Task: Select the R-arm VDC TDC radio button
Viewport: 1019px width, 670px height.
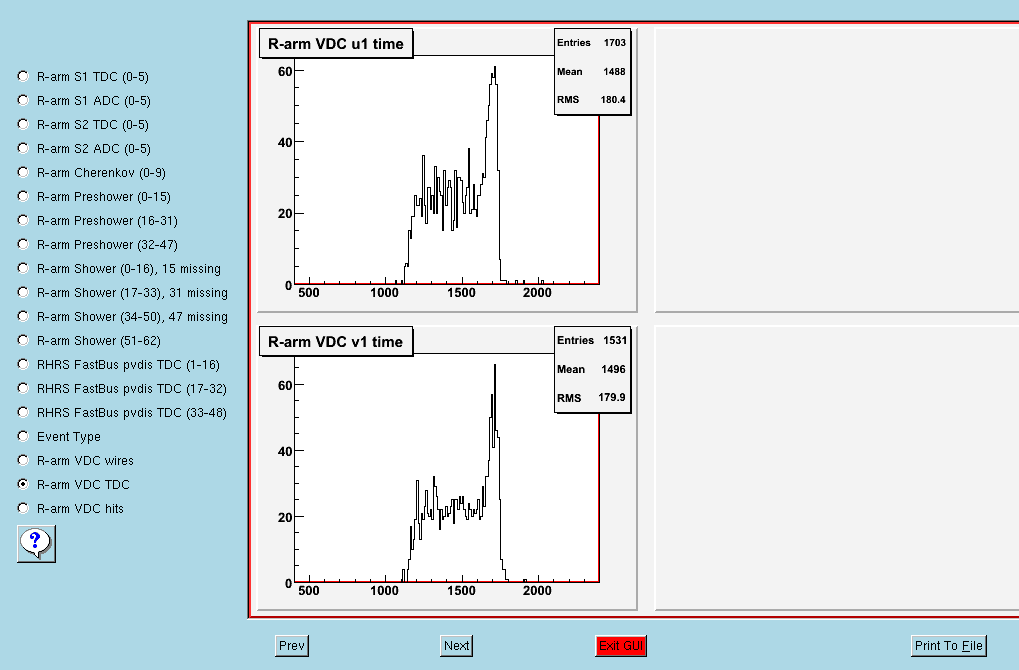Action: (23, 485)
